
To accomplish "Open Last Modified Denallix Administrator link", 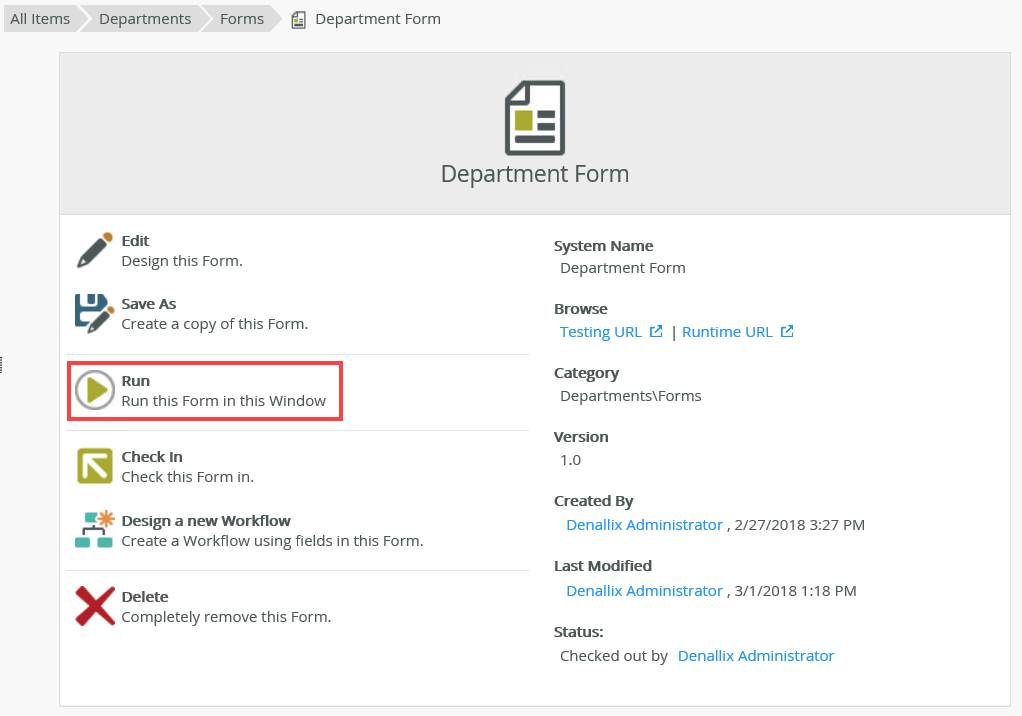I will (644, 591).
